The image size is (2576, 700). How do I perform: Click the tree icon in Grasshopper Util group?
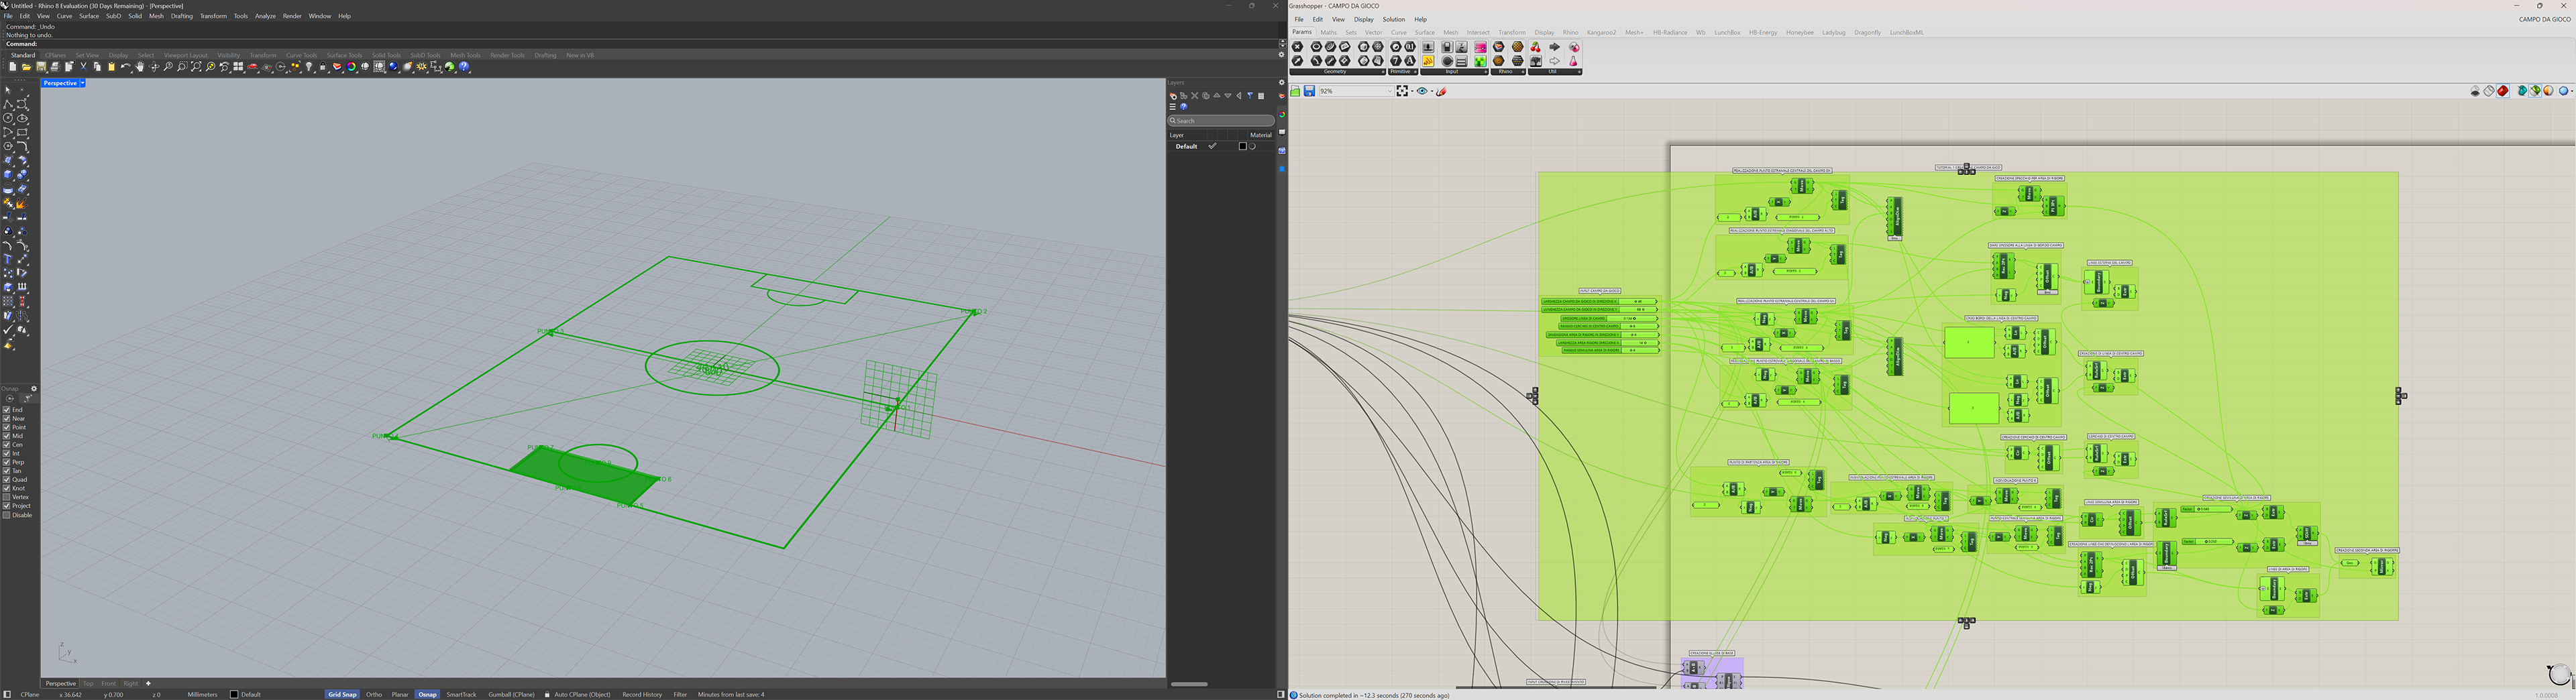click(1536, 61)
